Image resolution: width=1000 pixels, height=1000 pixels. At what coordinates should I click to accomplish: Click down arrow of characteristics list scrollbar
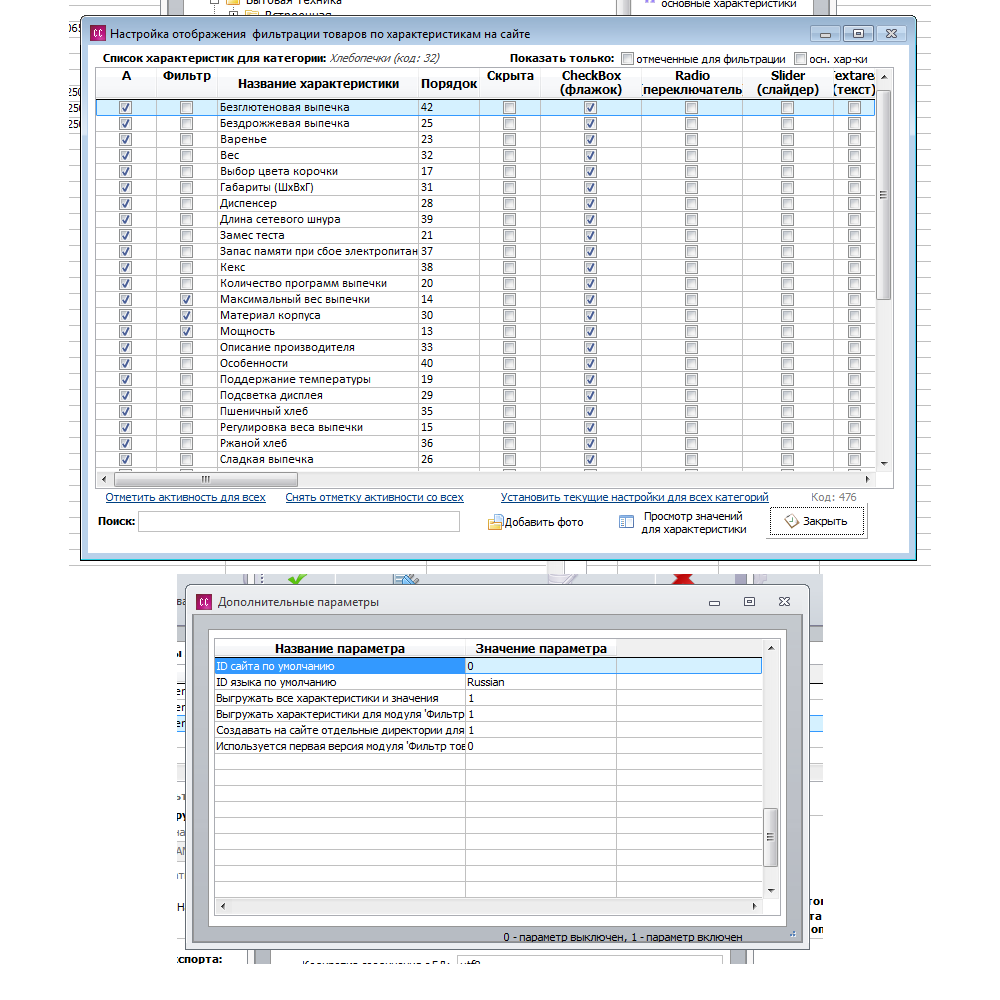(884, 464)
